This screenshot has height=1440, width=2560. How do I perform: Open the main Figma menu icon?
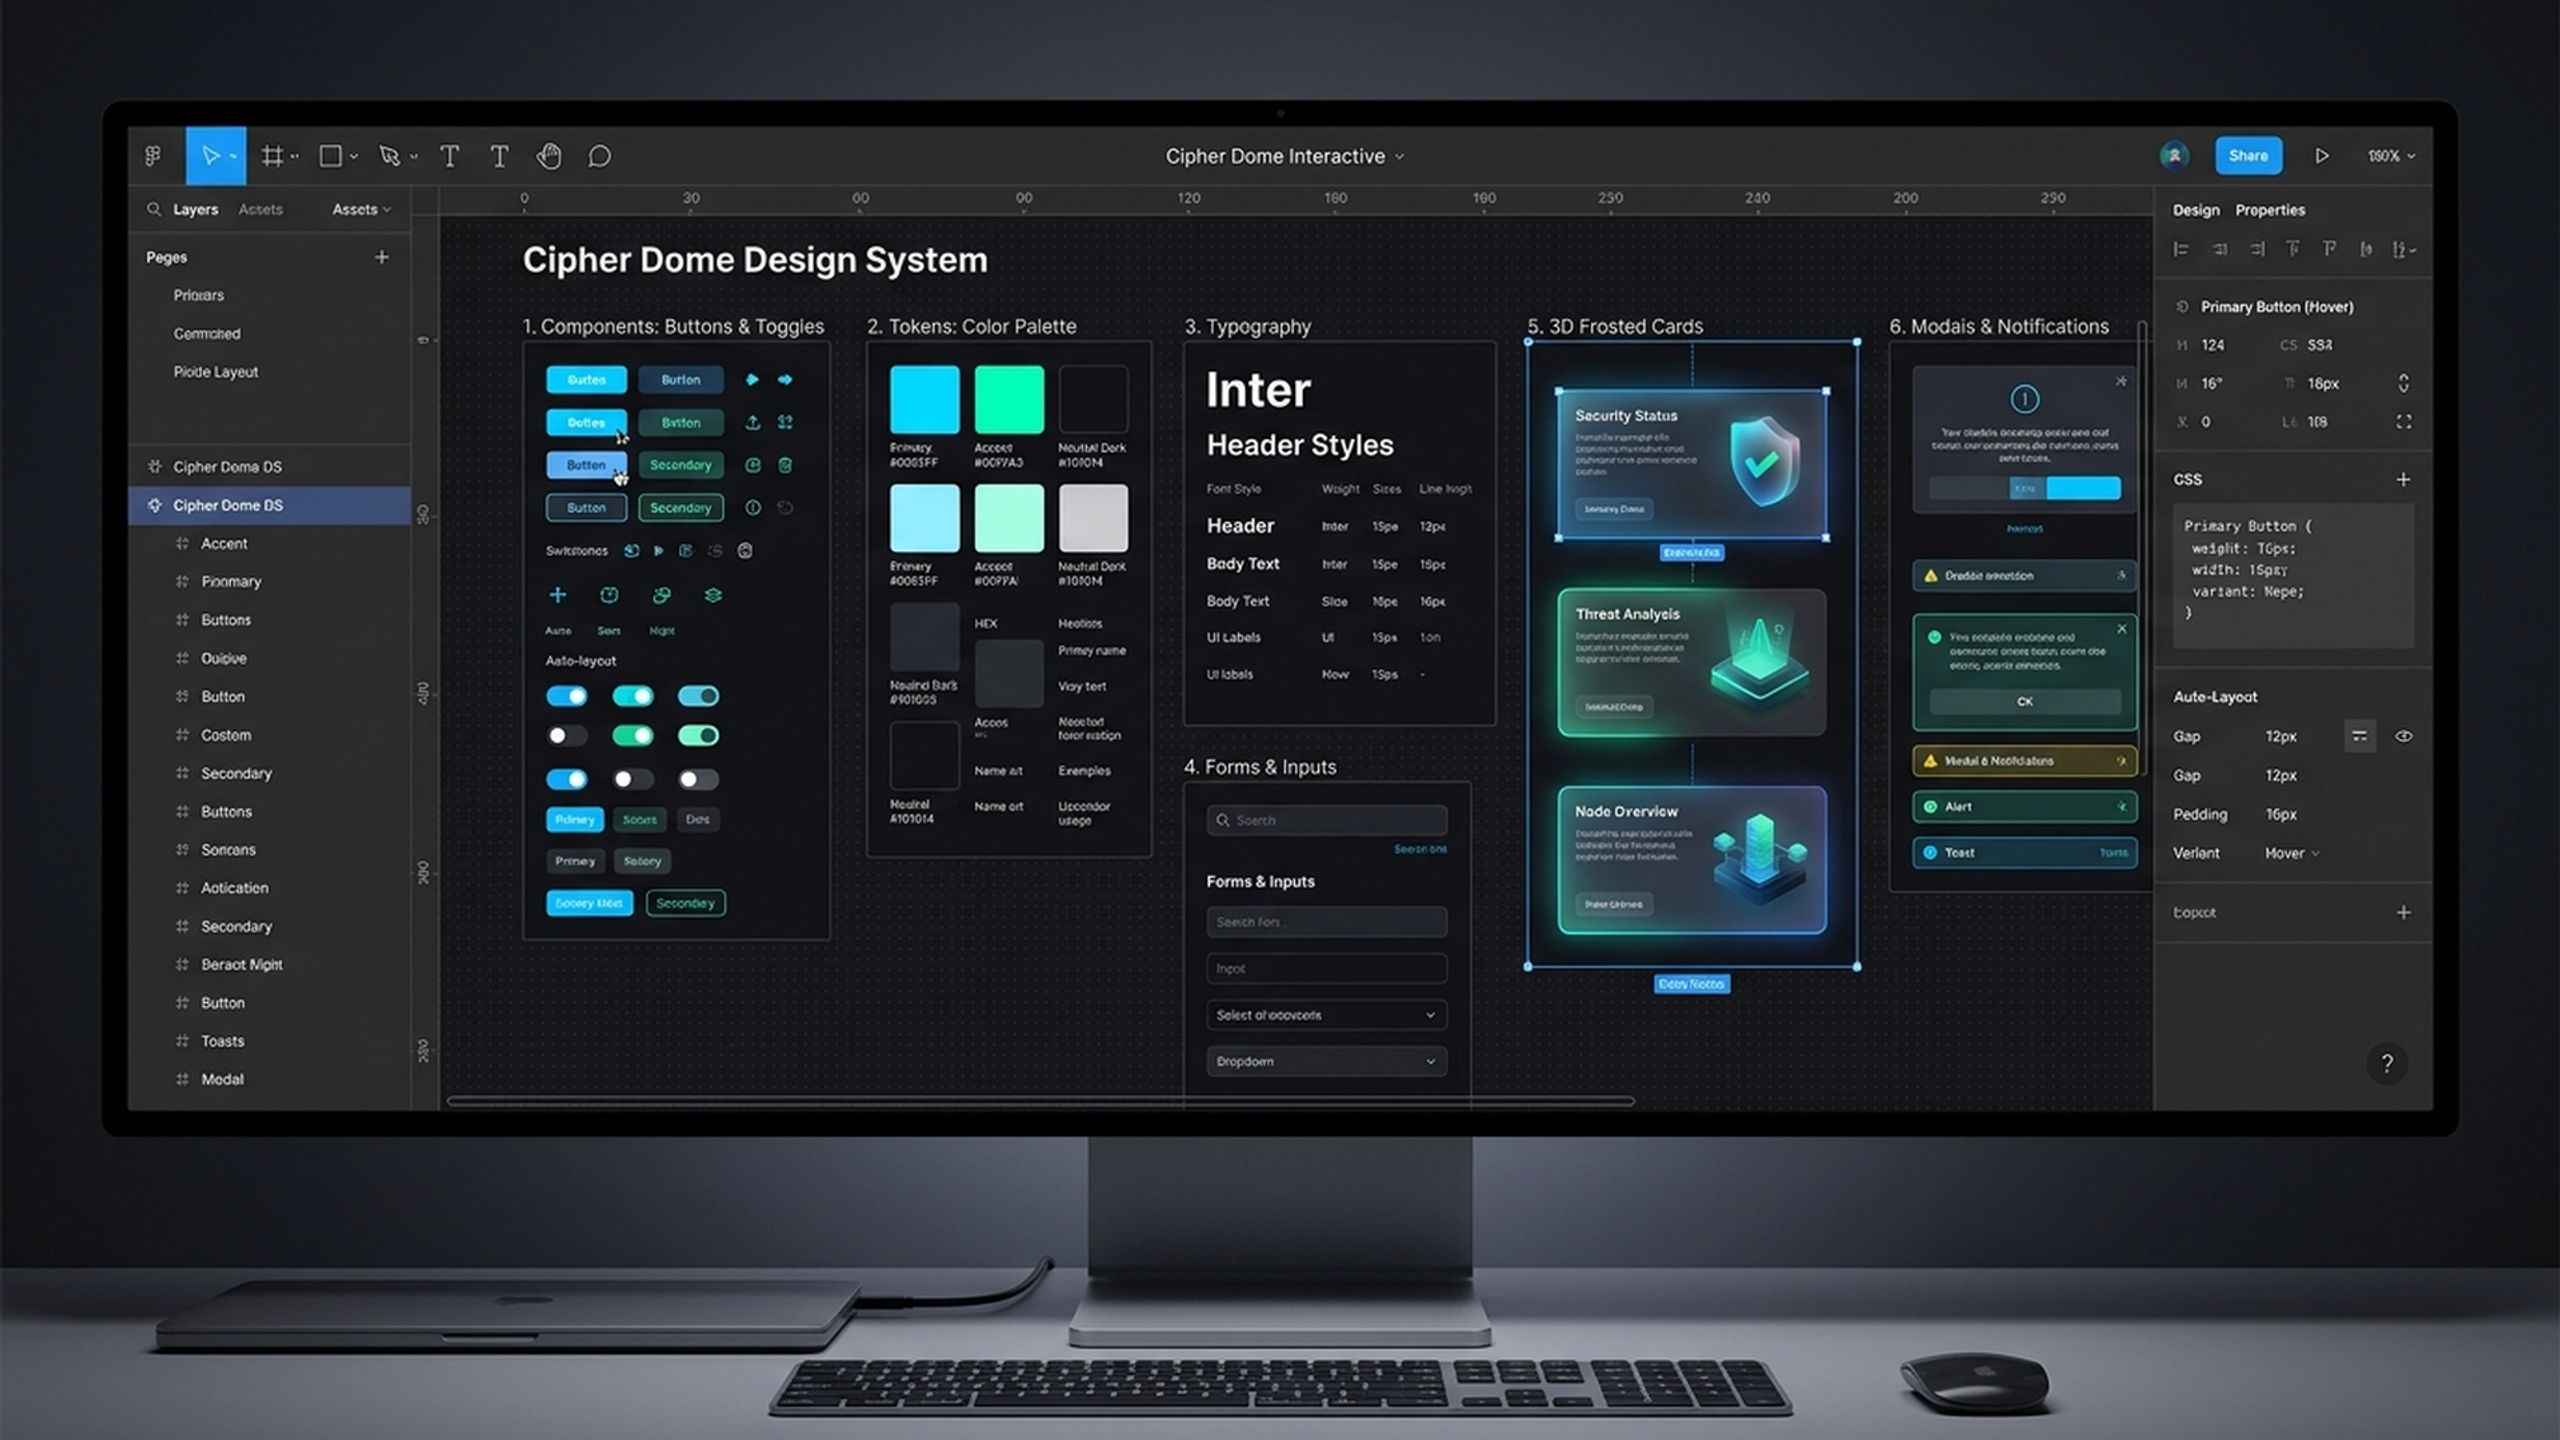coord(153,156)
